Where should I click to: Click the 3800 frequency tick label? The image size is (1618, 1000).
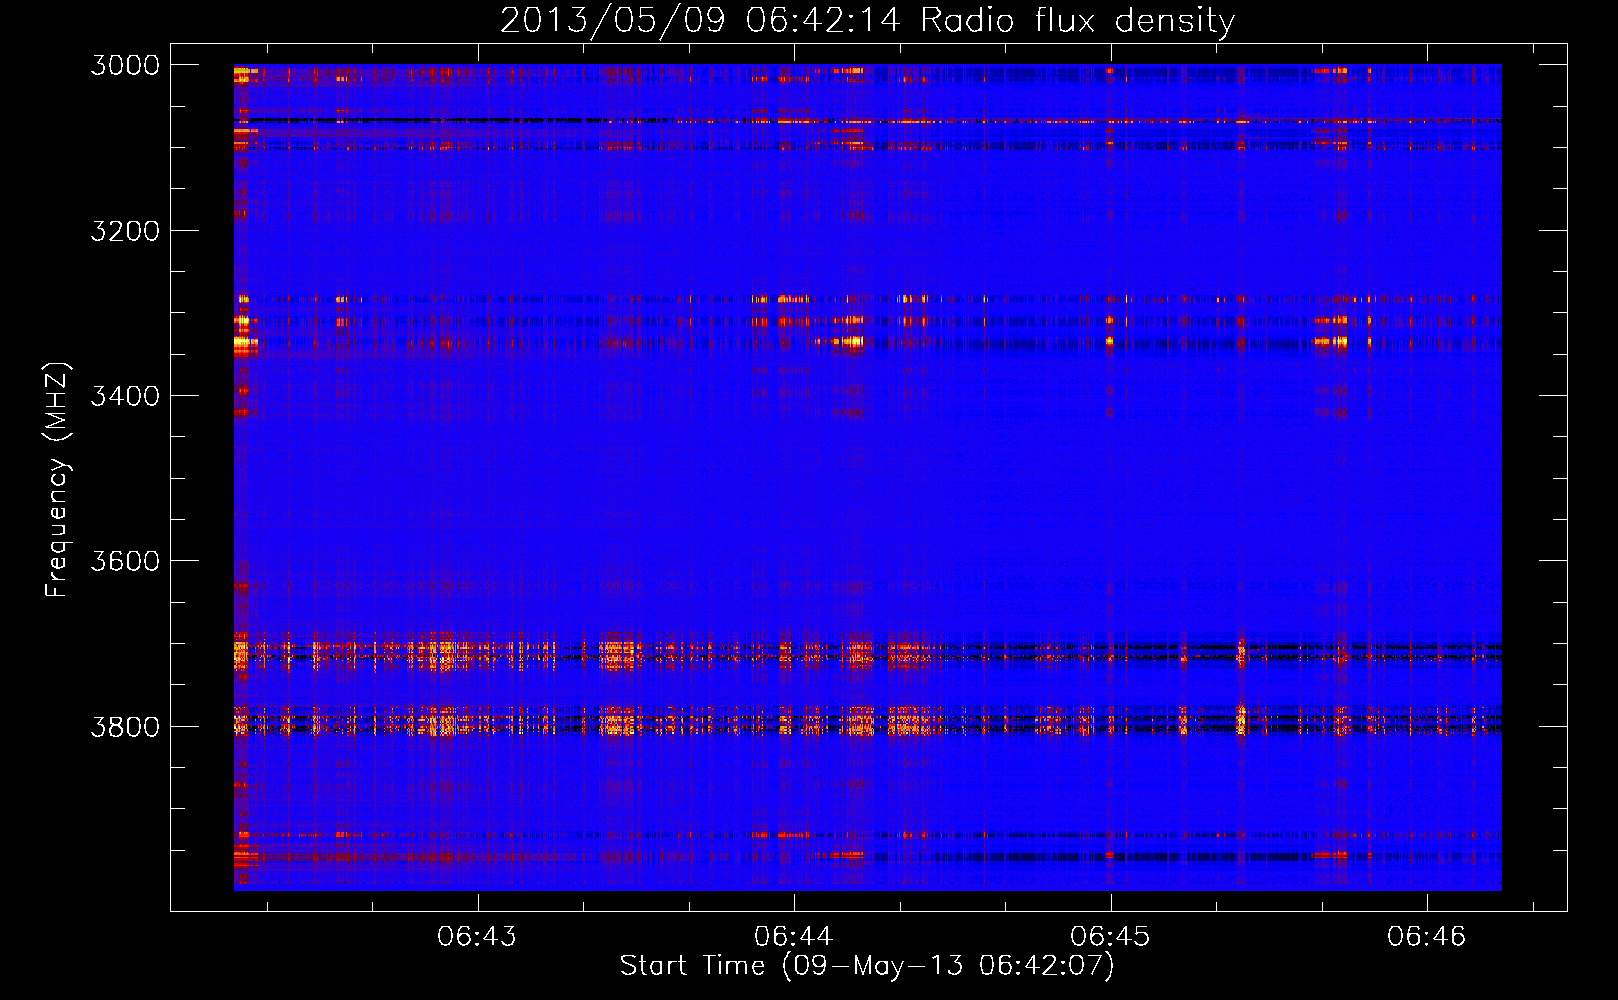pos(125,726)
